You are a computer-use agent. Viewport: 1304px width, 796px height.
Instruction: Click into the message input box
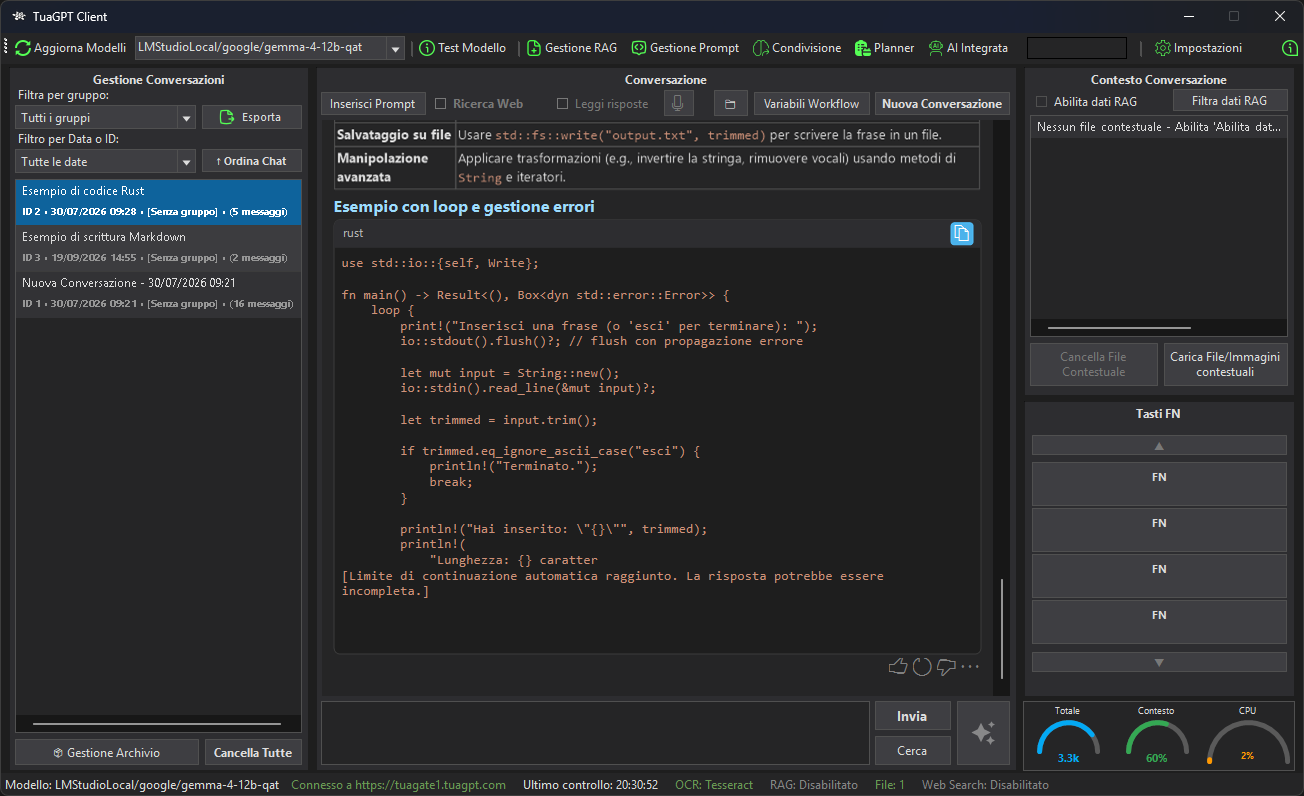click(595, 733)
